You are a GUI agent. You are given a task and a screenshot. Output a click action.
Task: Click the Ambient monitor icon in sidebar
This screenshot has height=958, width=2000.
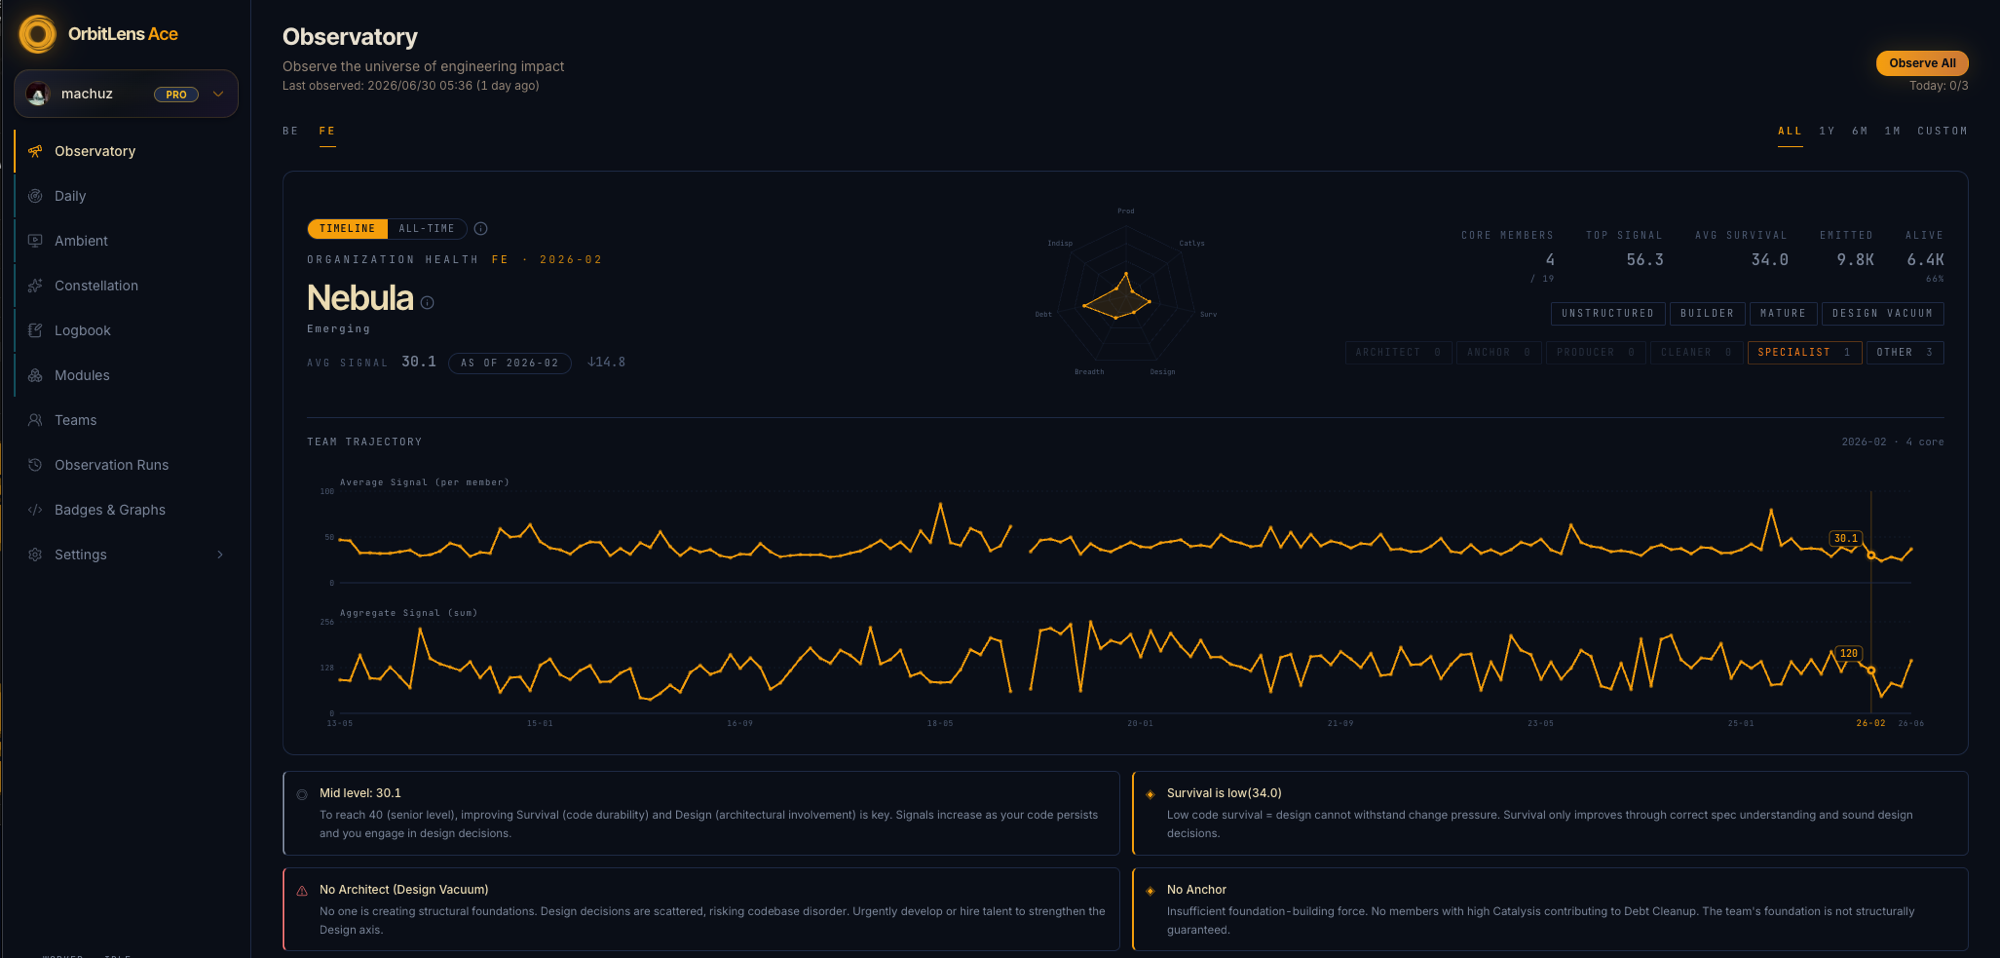pyautogui.click(x=35, y=241)
